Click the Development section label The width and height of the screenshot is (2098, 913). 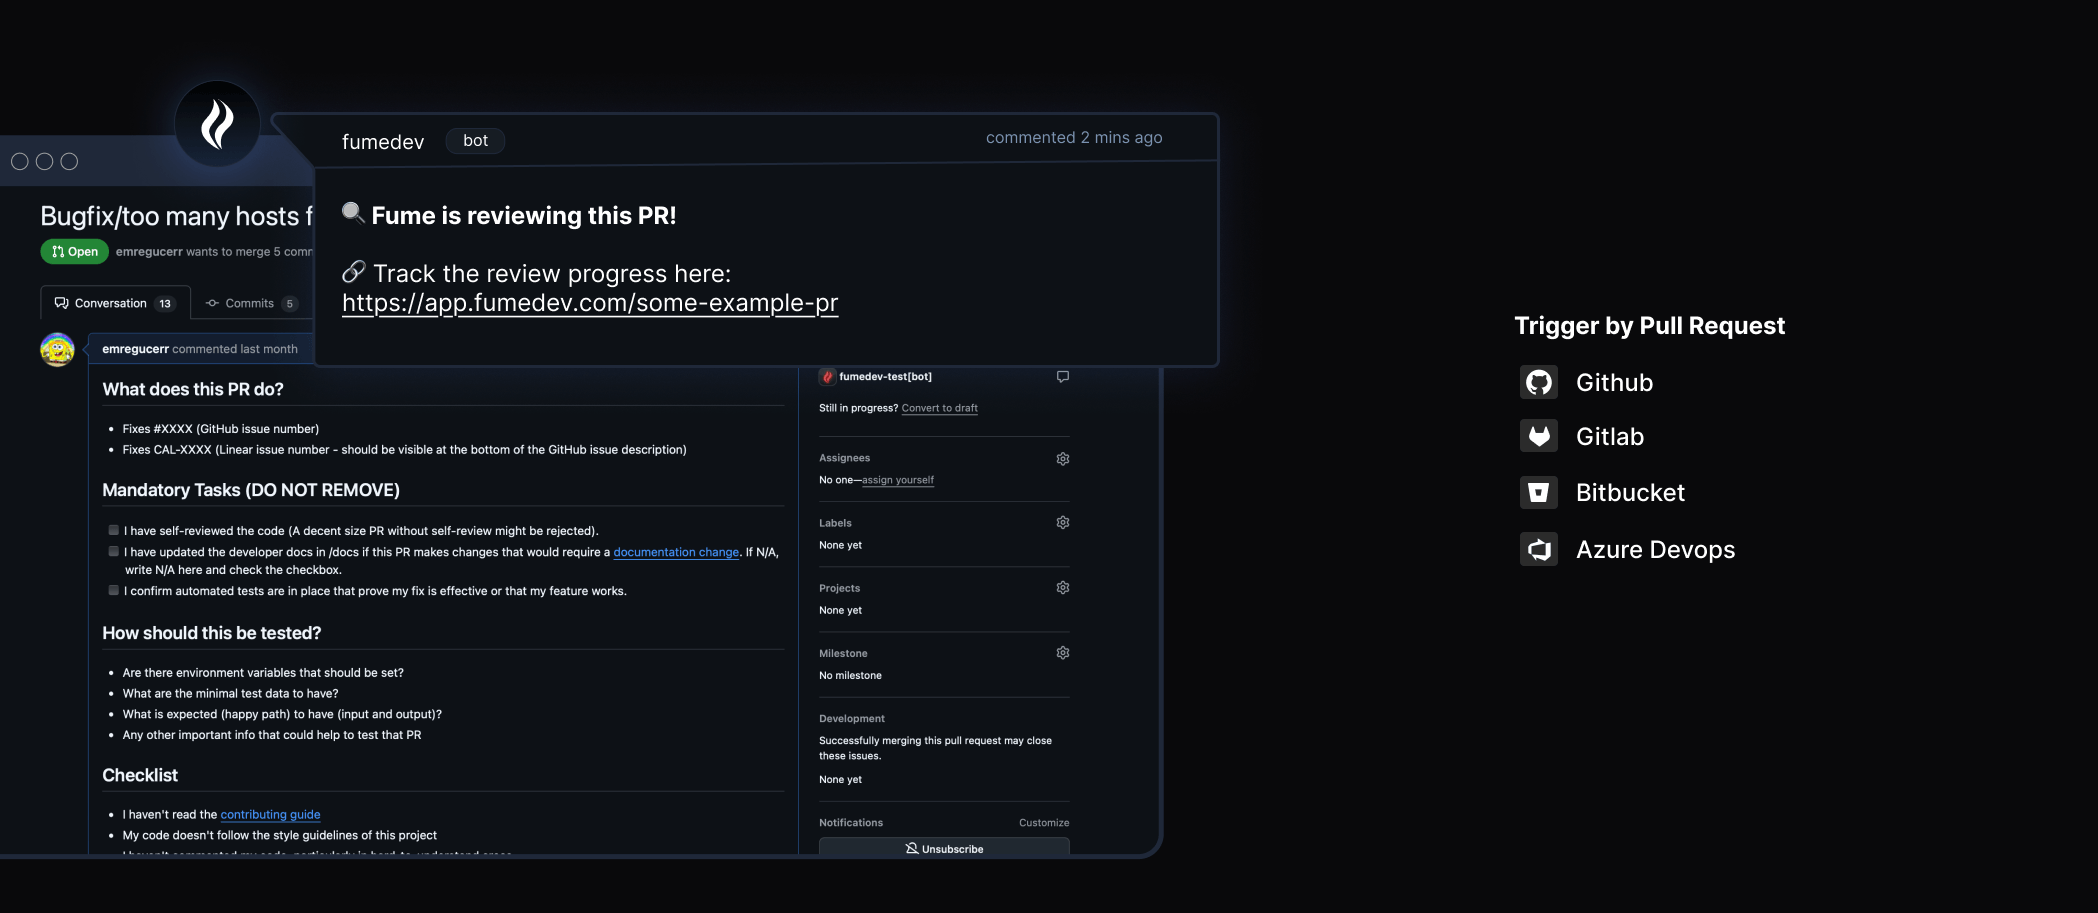[852, 719]
